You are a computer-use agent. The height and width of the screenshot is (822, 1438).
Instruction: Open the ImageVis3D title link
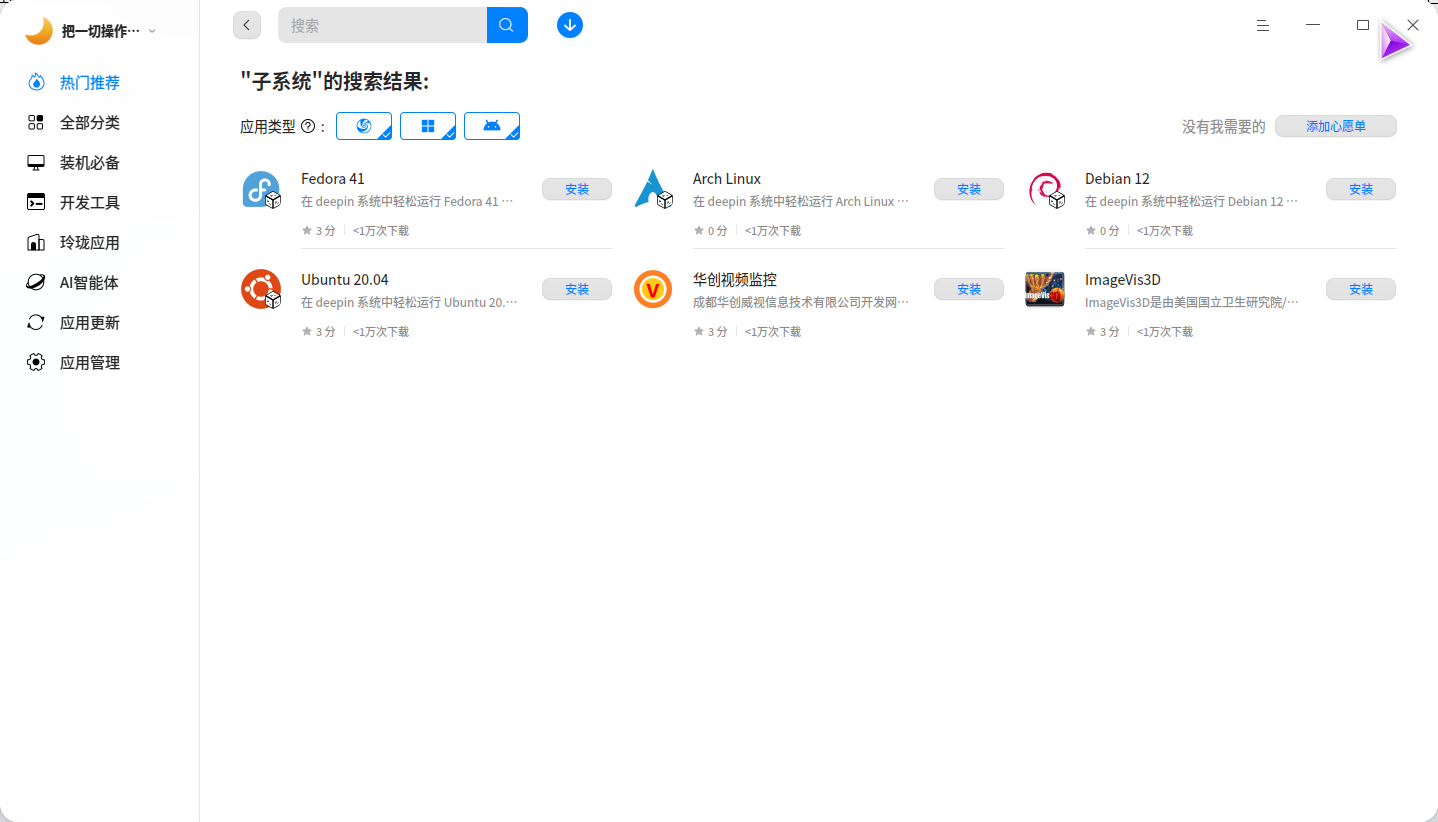coord(1123,279)
